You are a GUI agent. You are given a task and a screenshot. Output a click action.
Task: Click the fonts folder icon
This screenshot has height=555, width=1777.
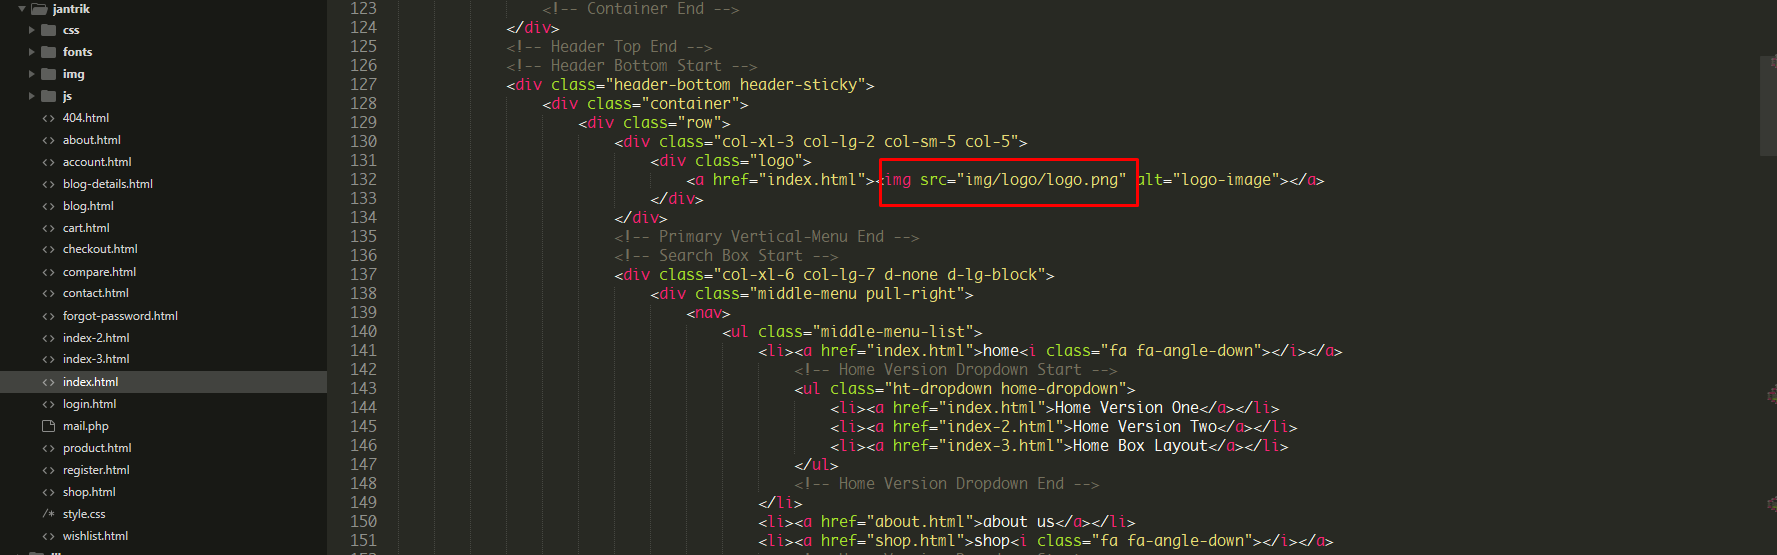pyautogui.click(x=48, y=52)
